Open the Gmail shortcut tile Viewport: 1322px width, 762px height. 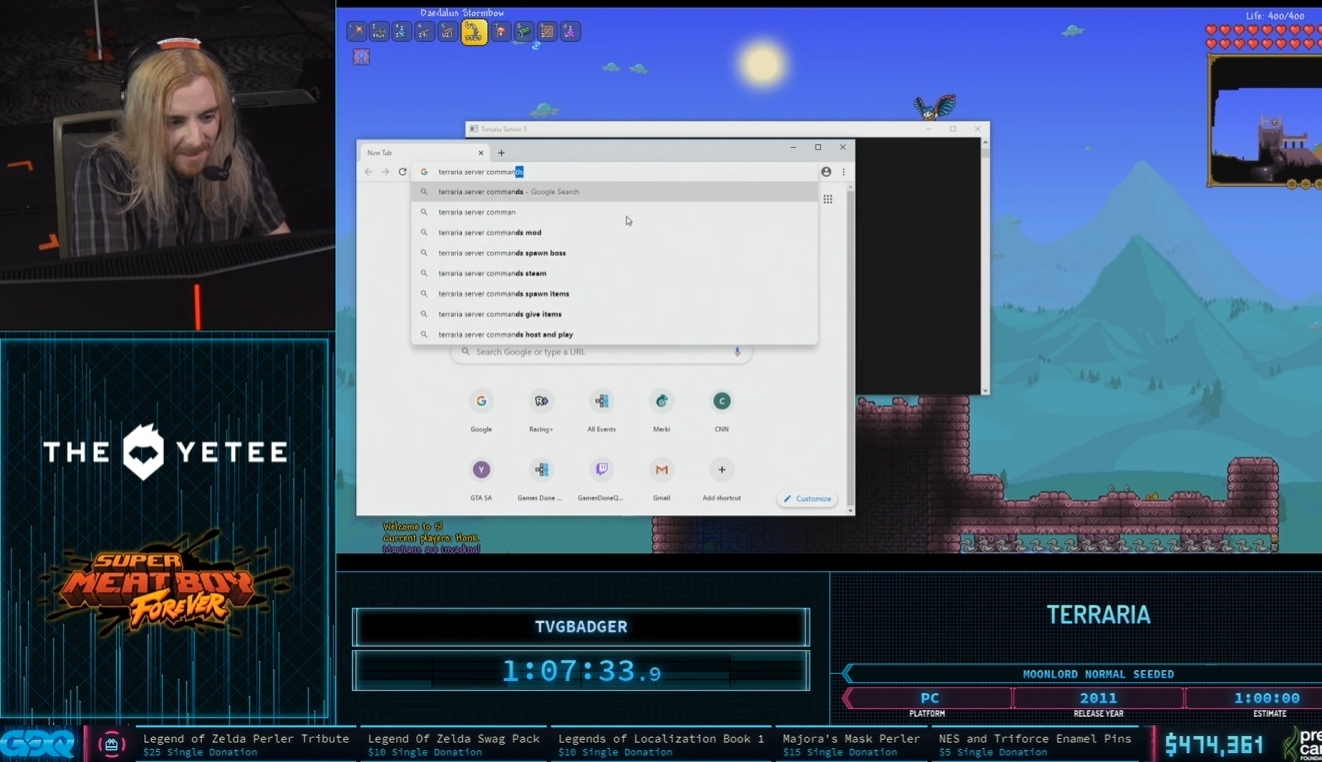(x=661, y=477)
